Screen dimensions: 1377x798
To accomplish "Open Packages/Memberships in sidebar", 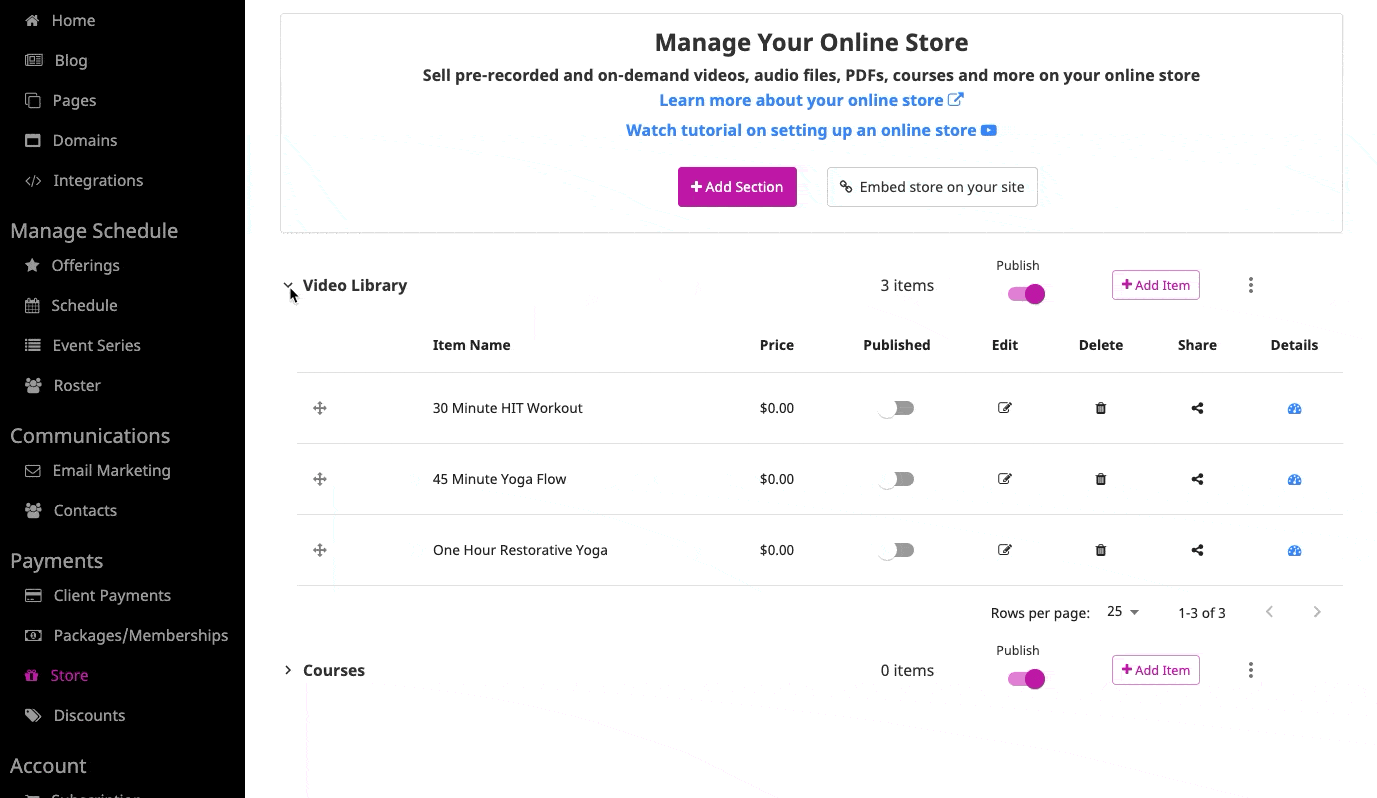I will pos(141,635).
